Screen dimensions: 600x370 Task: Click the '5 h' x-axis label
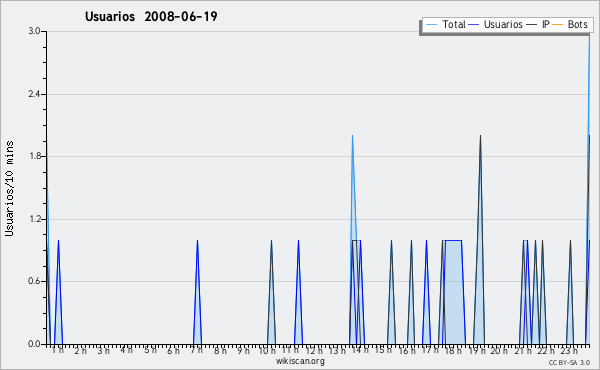click(150, 350)
